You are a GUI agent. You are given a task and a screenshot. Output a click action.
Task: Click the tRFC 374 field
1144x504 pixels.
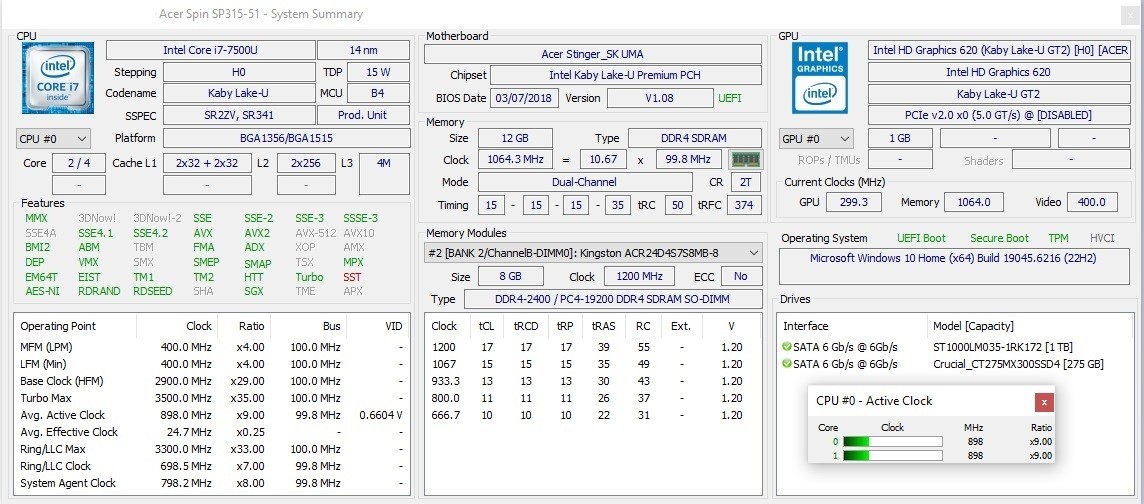point(744,205)
